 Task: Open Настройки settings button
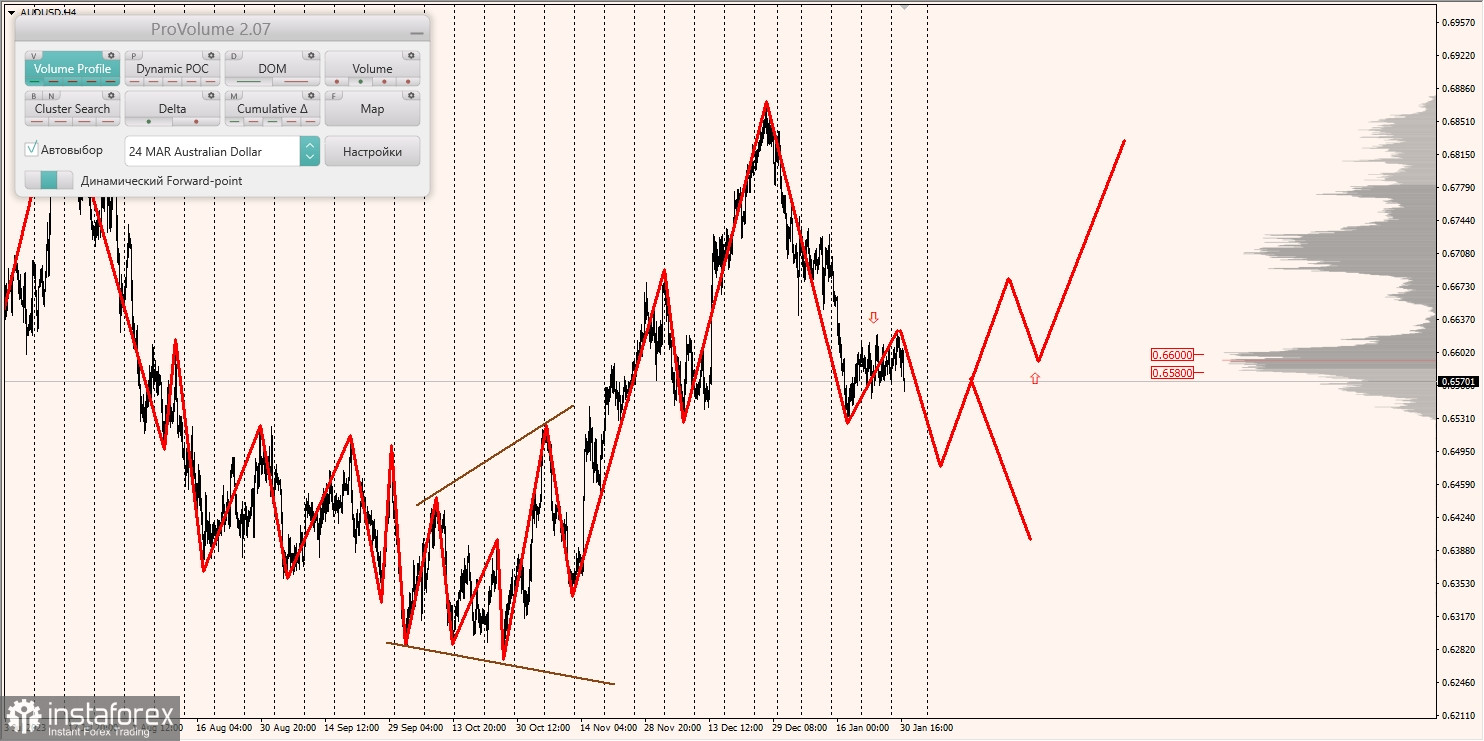pos(372,151)
